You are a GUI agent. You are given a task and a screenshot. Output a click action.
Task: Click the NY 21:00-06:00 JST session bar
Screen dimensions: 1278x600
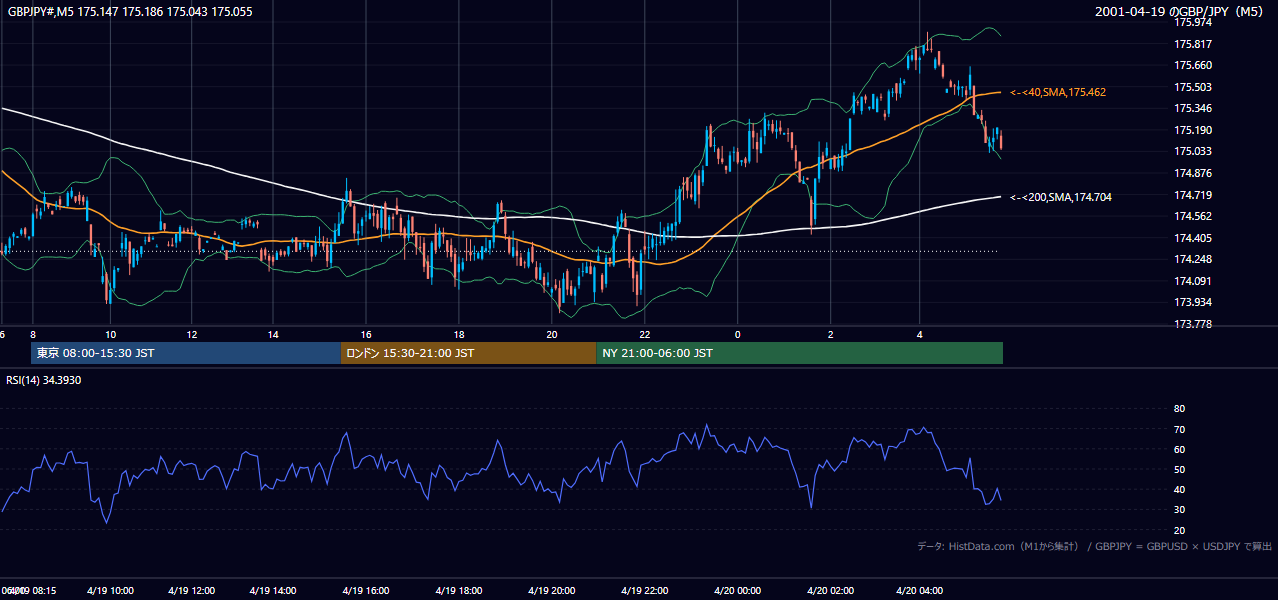(x=800, y=353)
